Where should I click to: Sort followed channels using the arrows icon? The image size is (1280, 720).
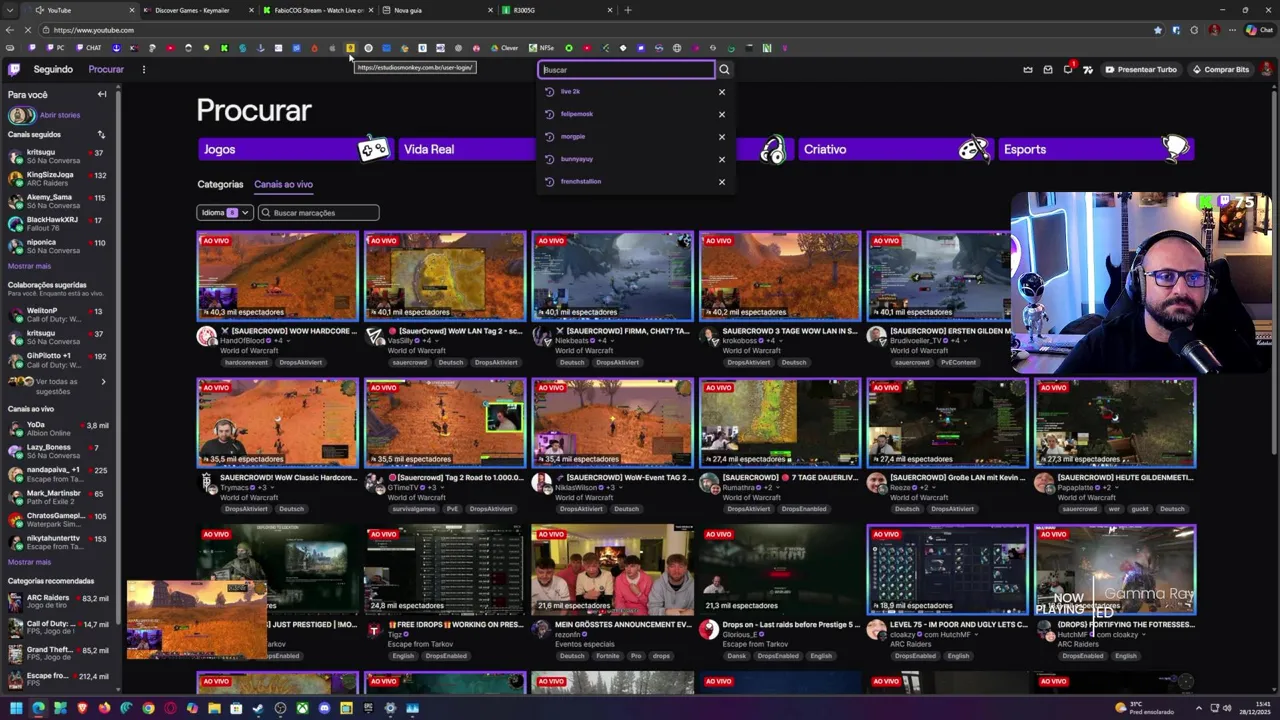(101, 134)
